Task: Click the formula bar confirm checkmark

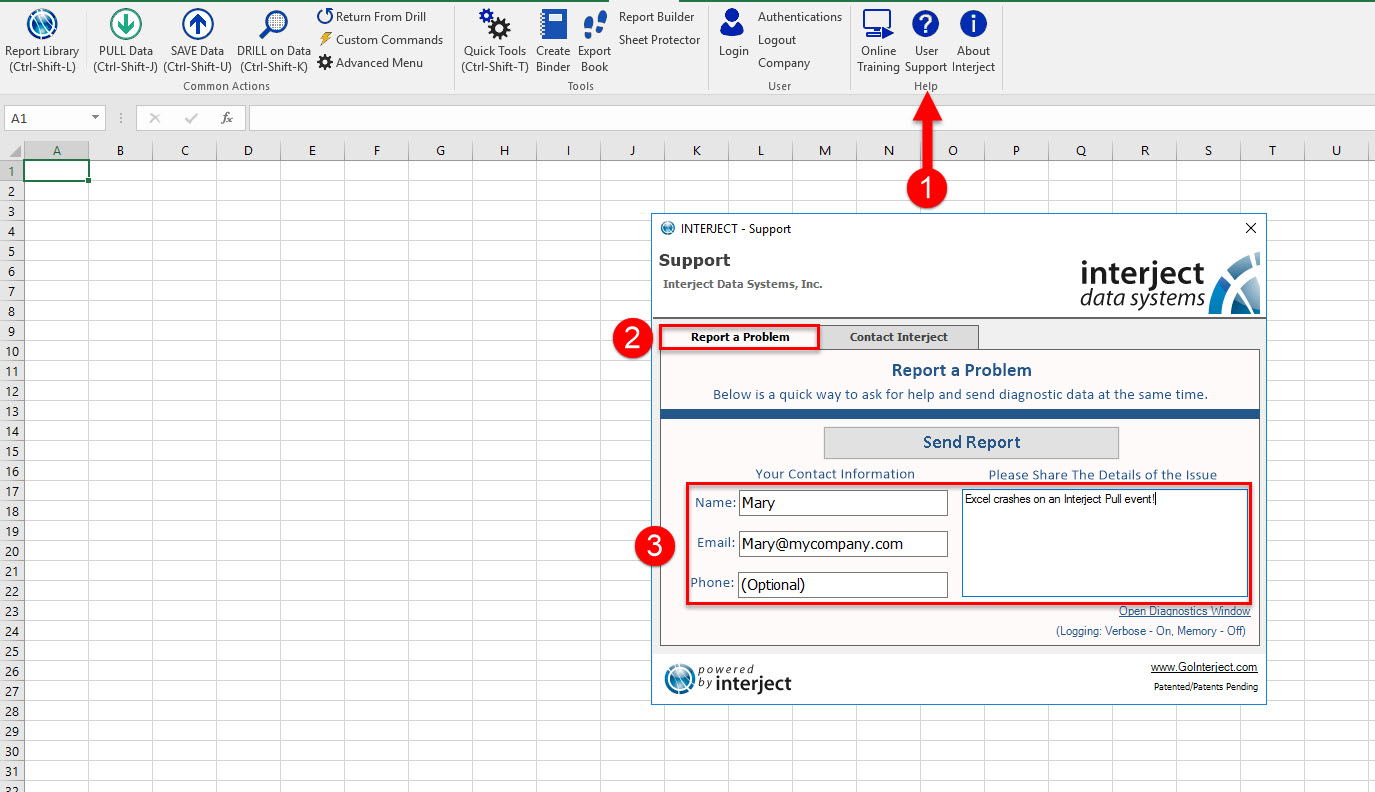Action: (191, 118)
